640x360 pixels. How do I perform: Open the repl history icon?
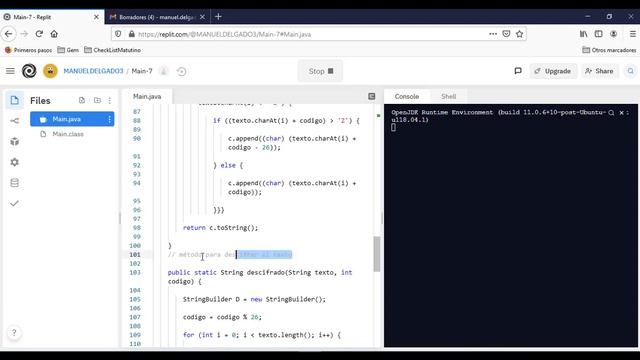pos(181,71)
